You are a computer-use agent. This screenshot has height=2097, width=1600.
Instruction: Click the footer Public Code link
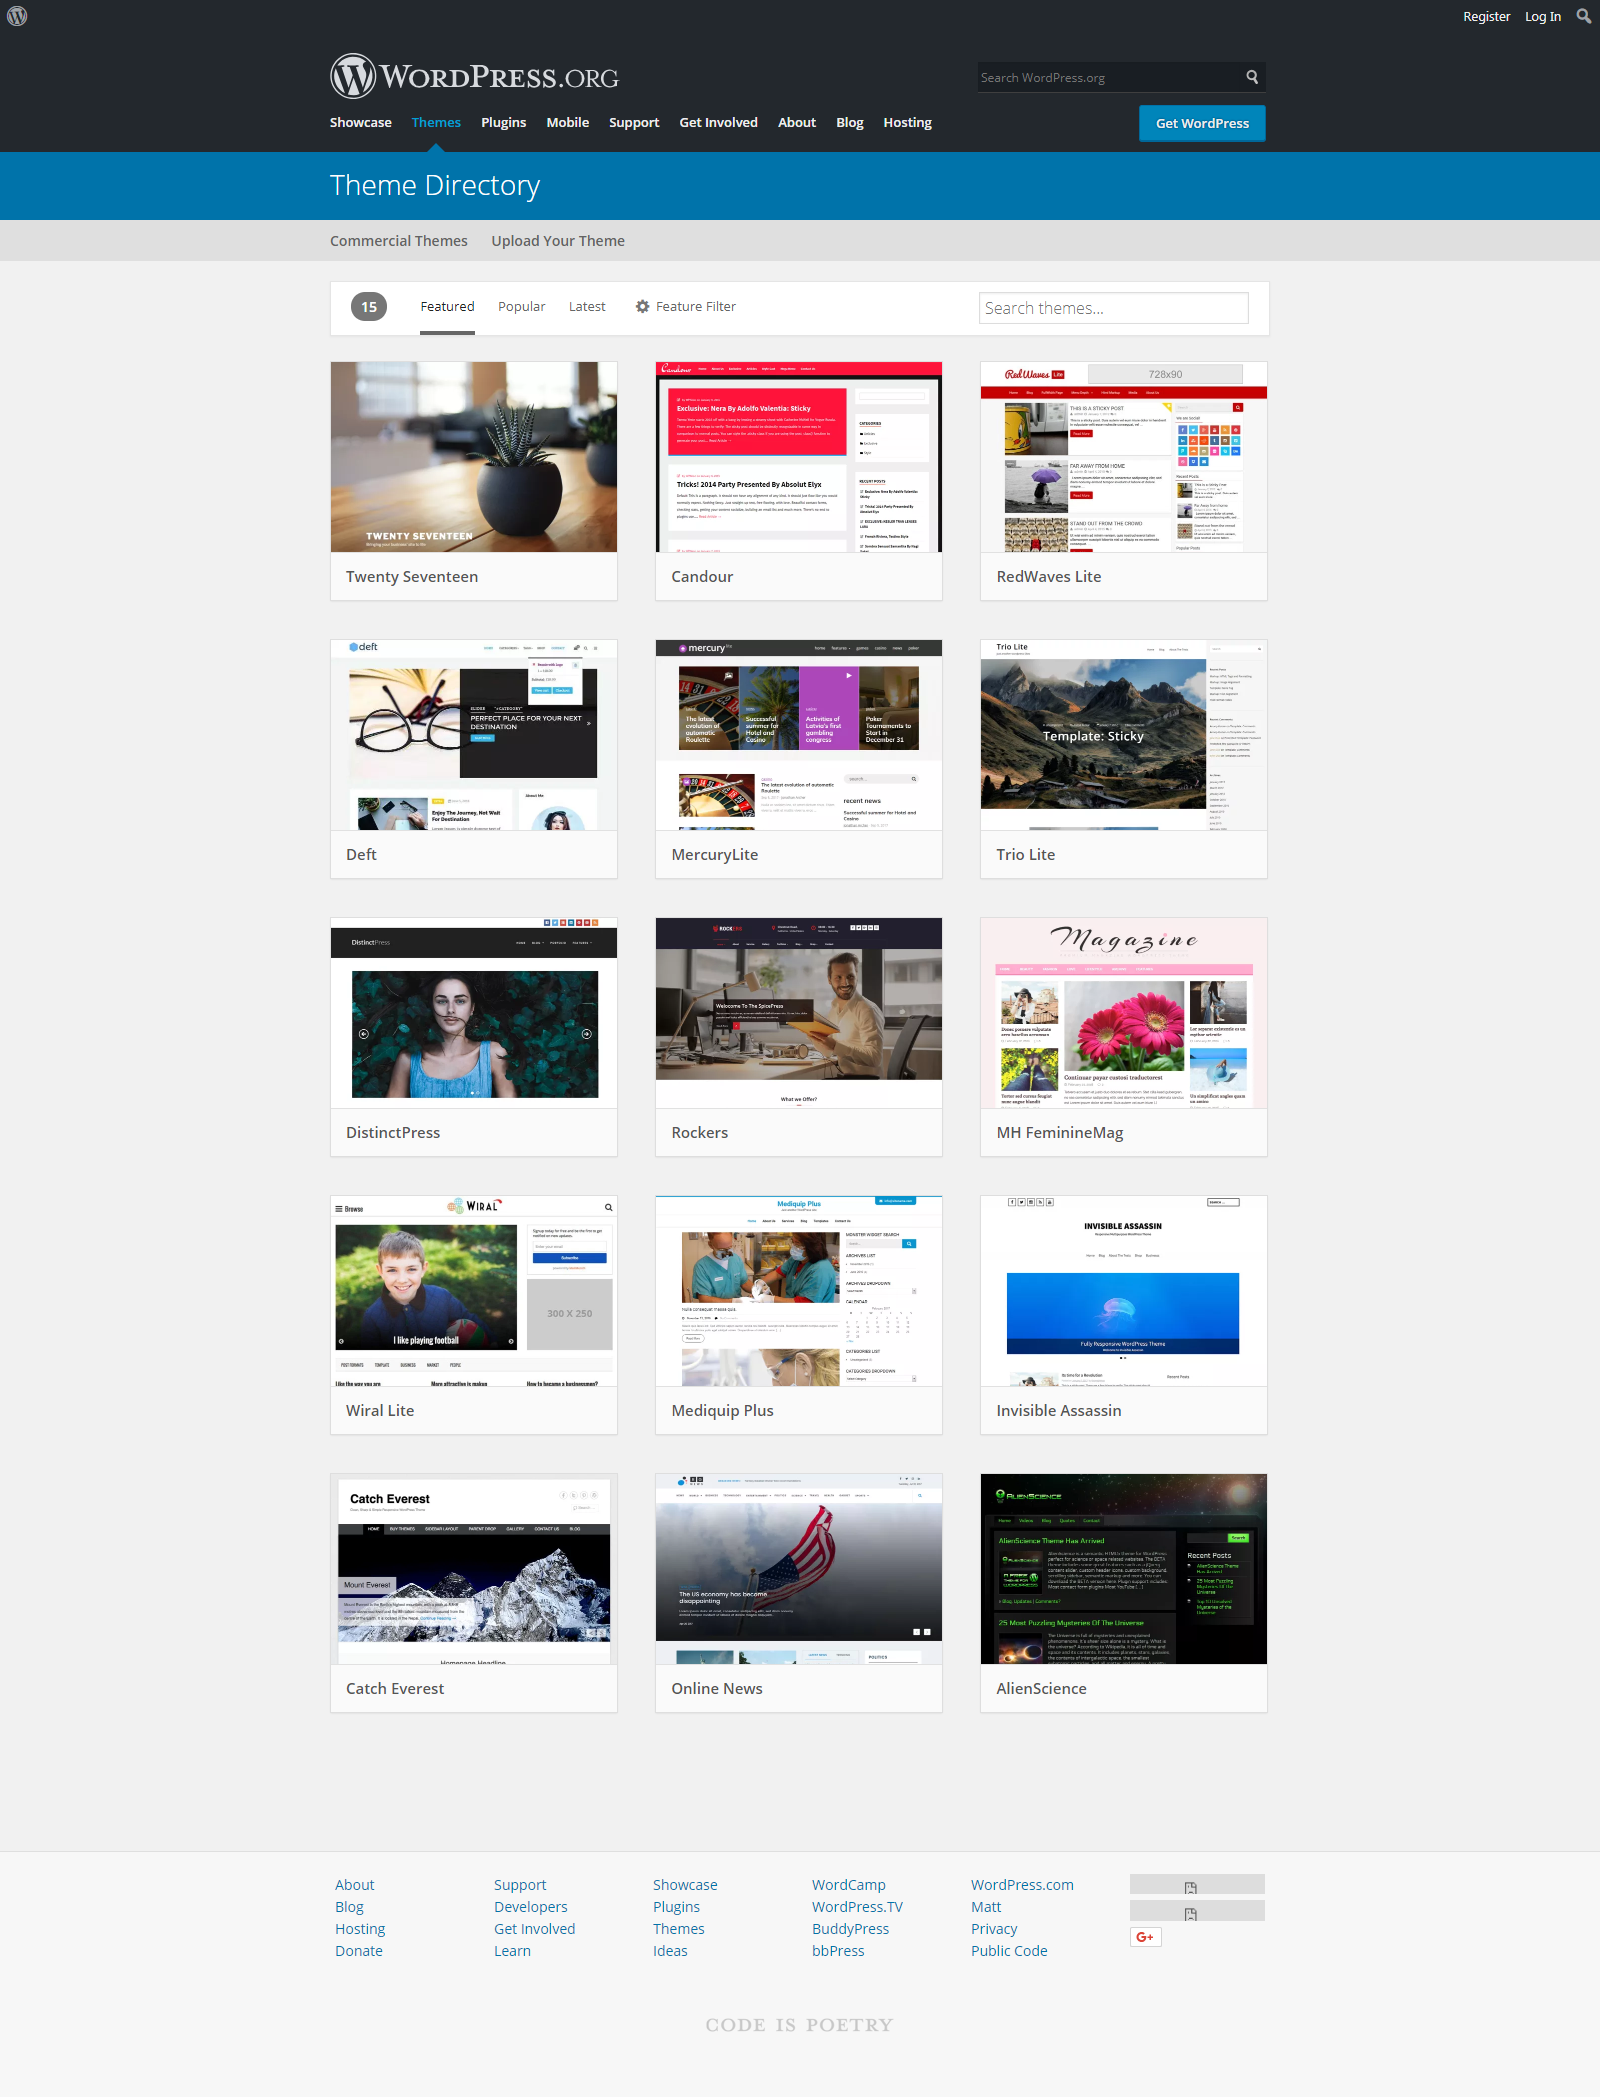point(1009,1951)
